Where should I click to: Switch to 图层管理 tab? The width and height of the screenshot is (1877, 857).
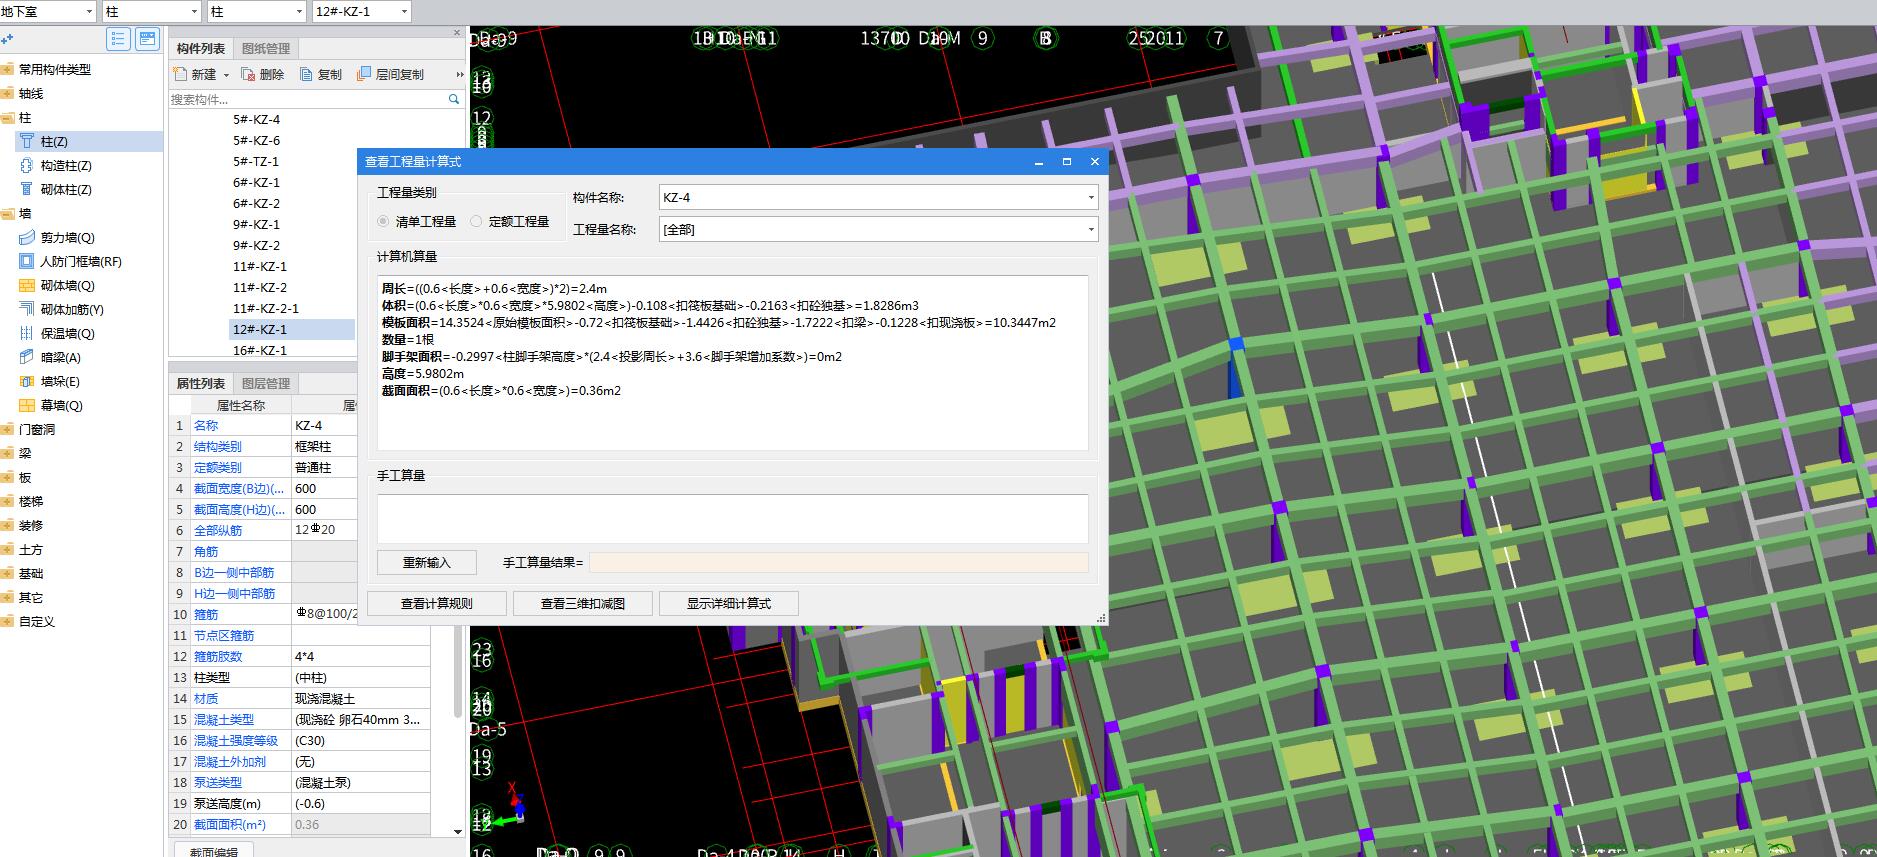click(266, 383)
